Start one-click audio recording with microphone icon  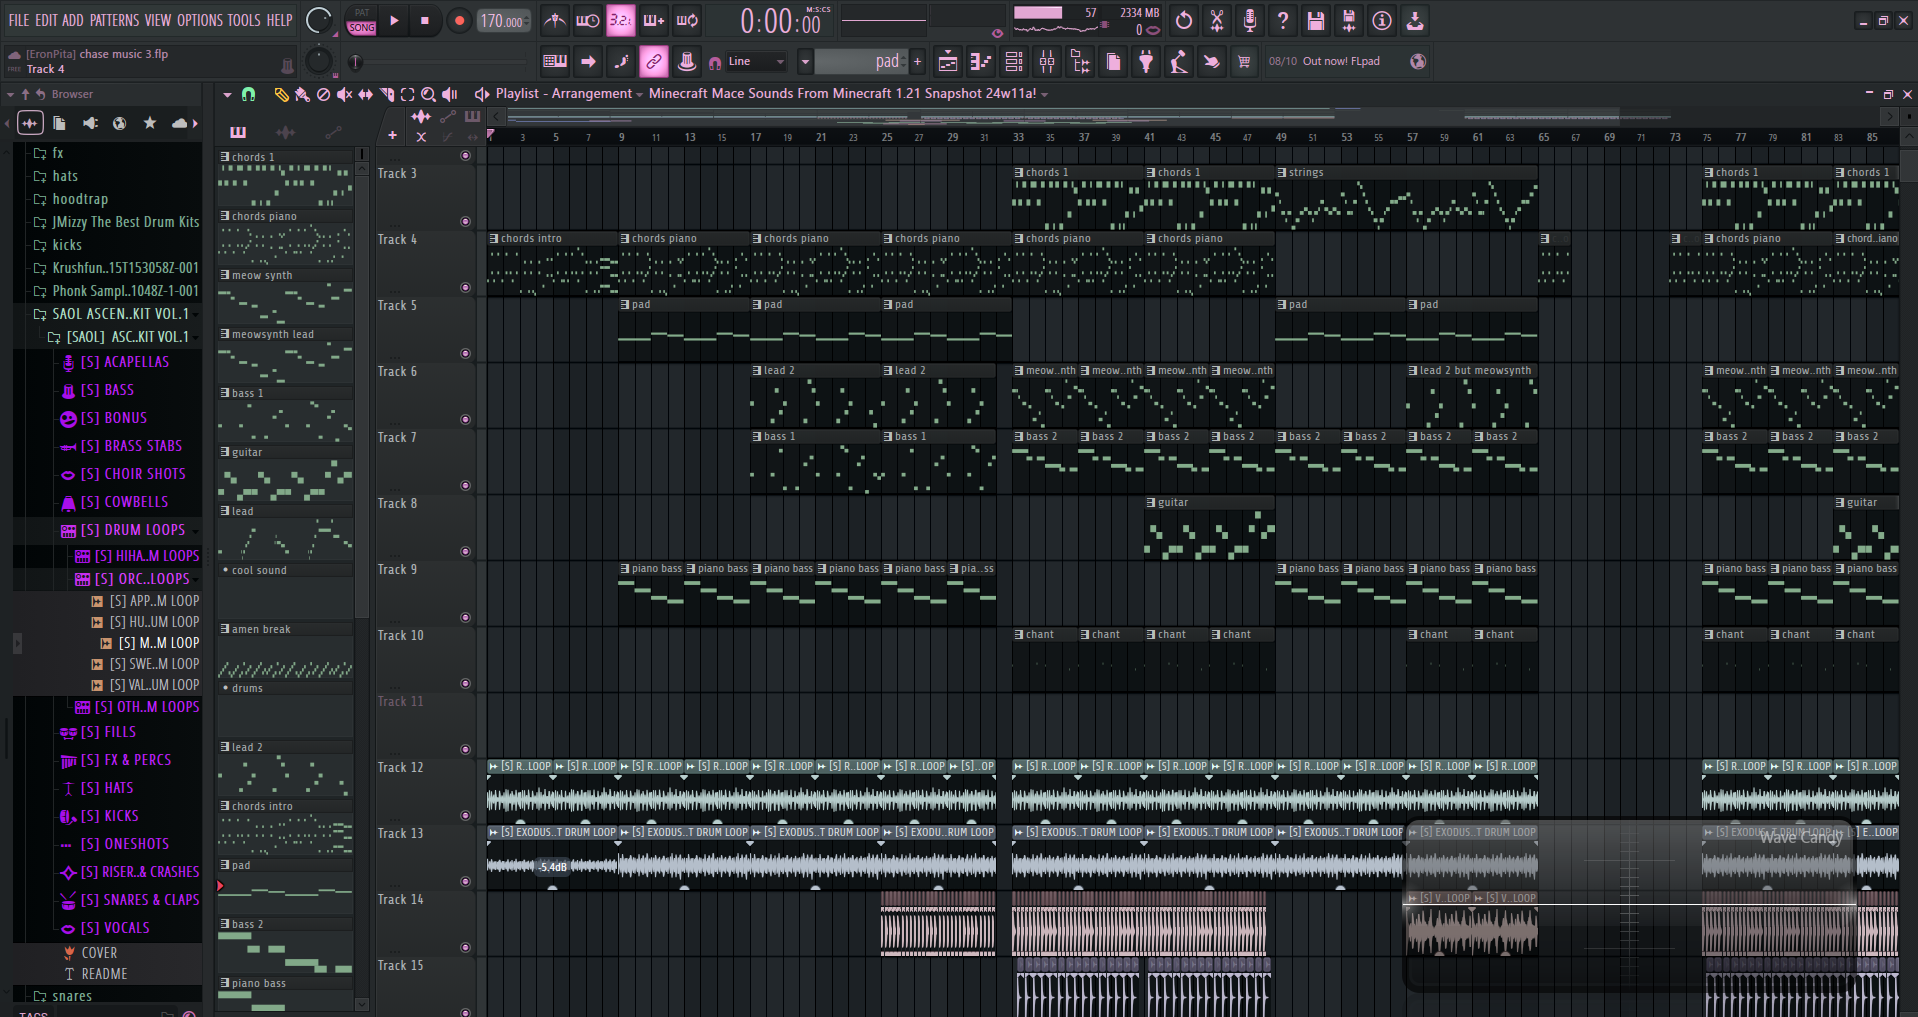pos(1250,20)
